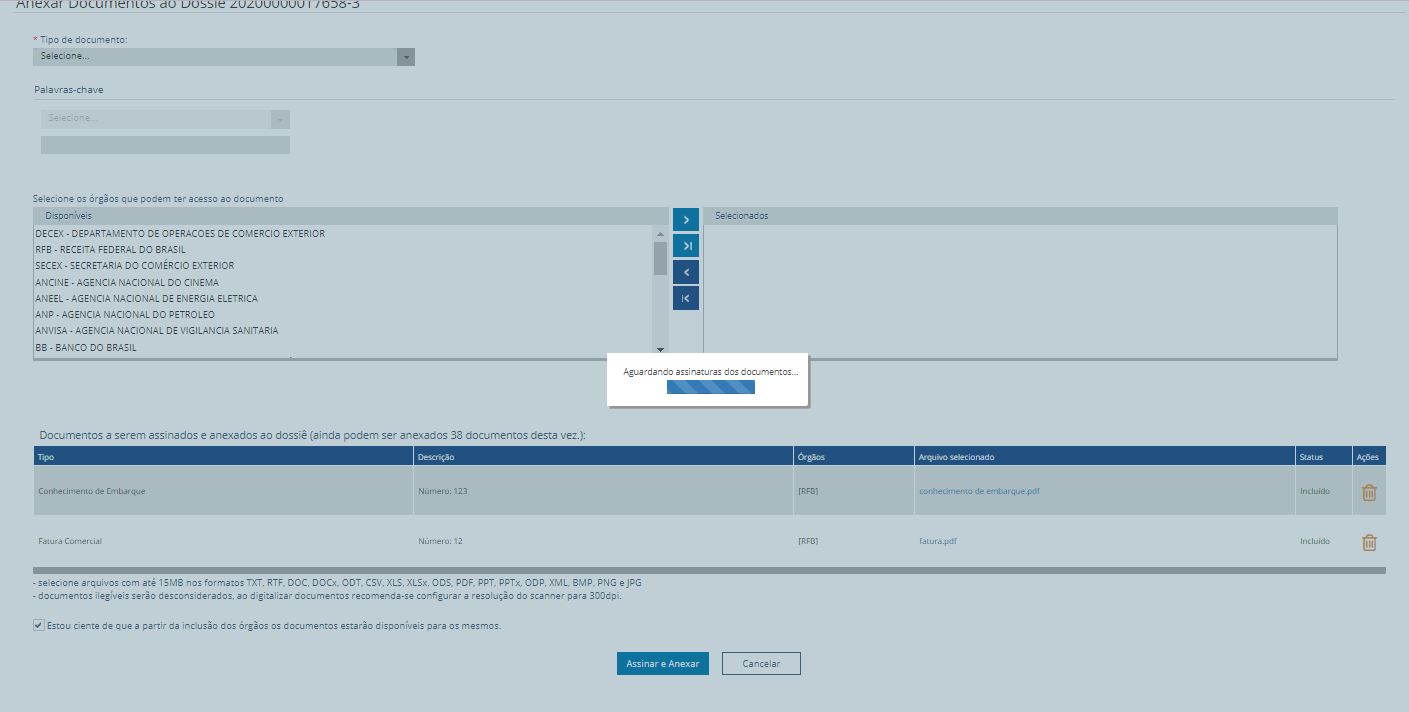The width and height of the screenshot is (1409, 712).
Task: Click the move selected left arrow button
Action: click(x=685, y=272)
